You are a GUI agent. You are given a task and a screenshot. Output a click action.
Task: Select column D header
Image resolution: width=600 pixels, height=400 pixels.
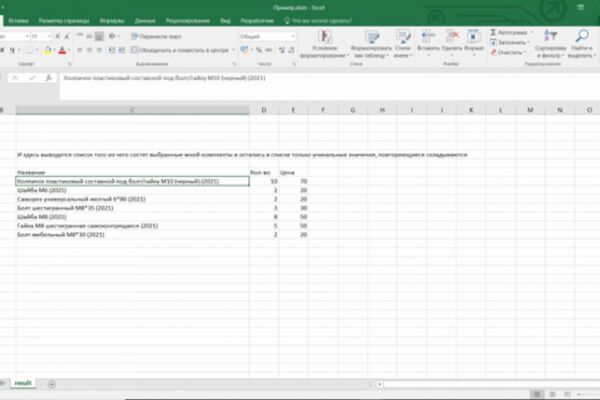coord(264,110)
